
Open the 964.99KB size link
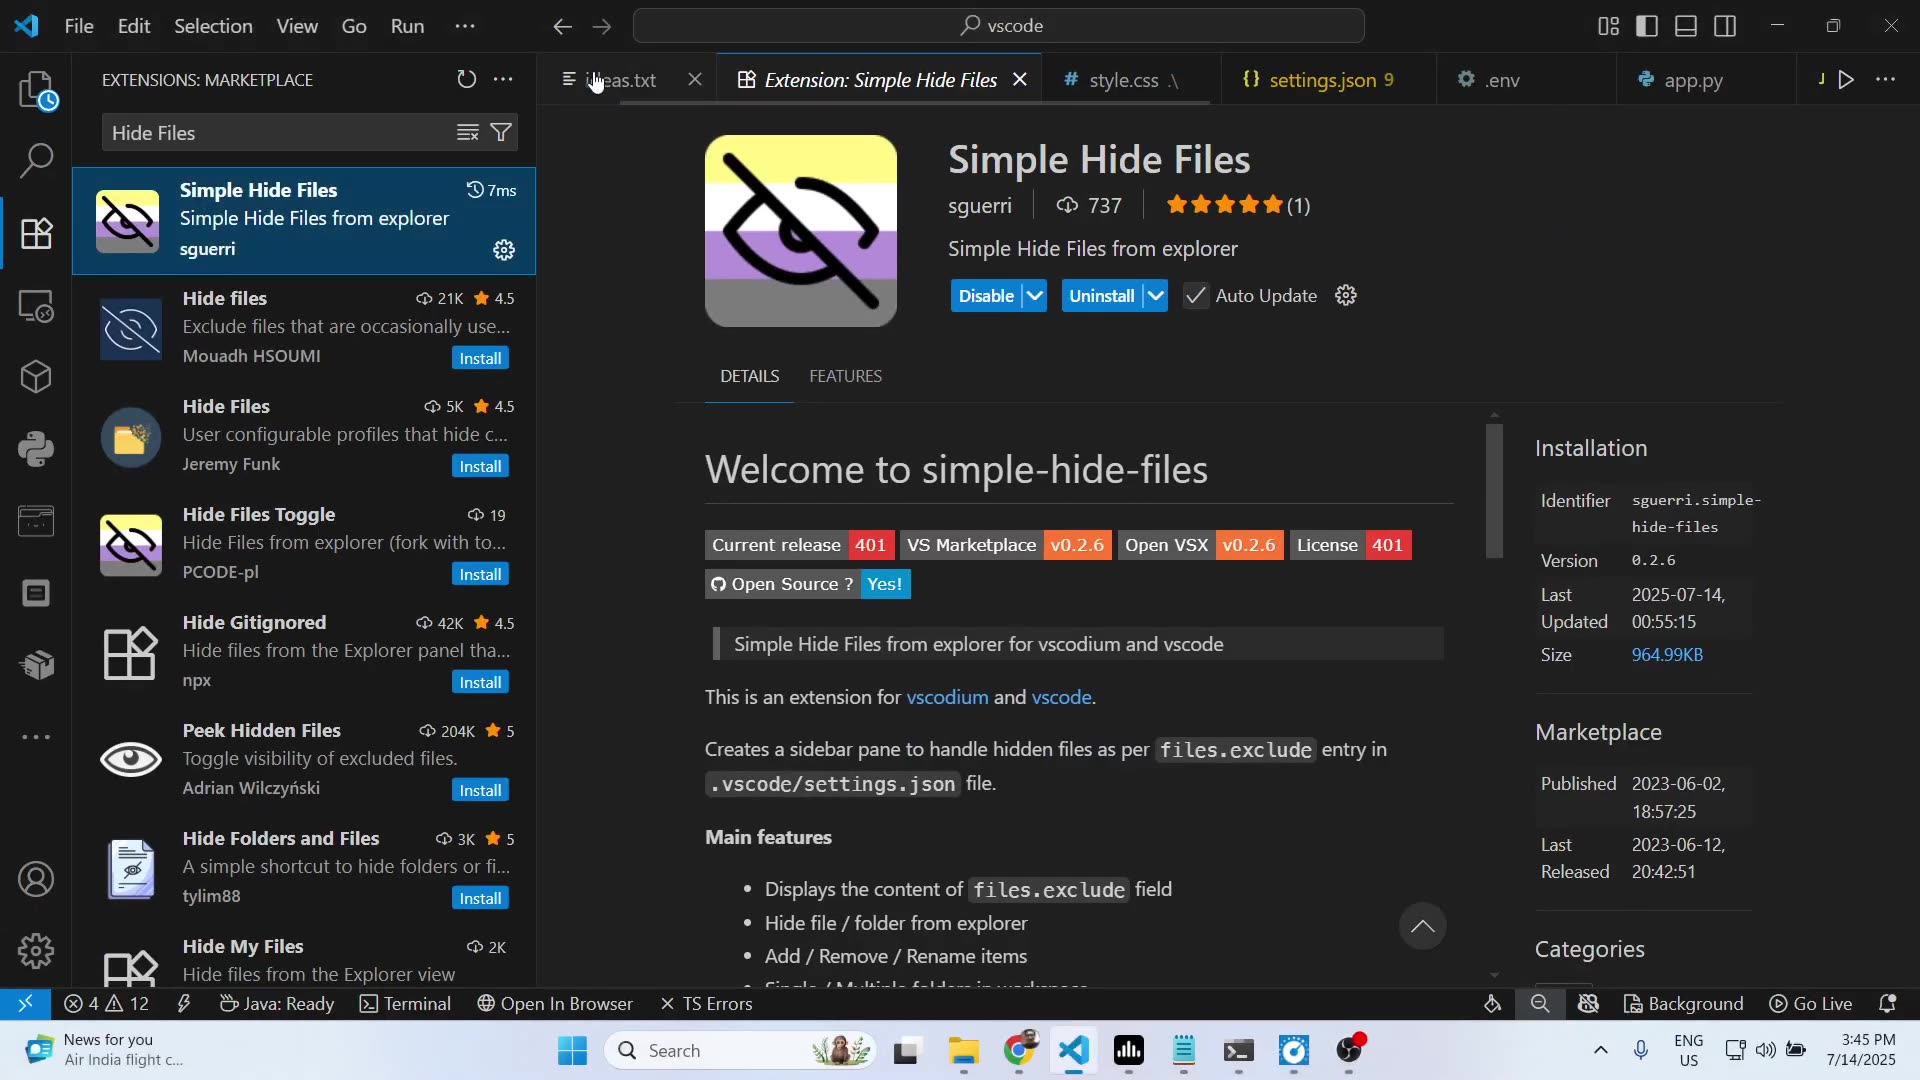[x=1667, y=655]
